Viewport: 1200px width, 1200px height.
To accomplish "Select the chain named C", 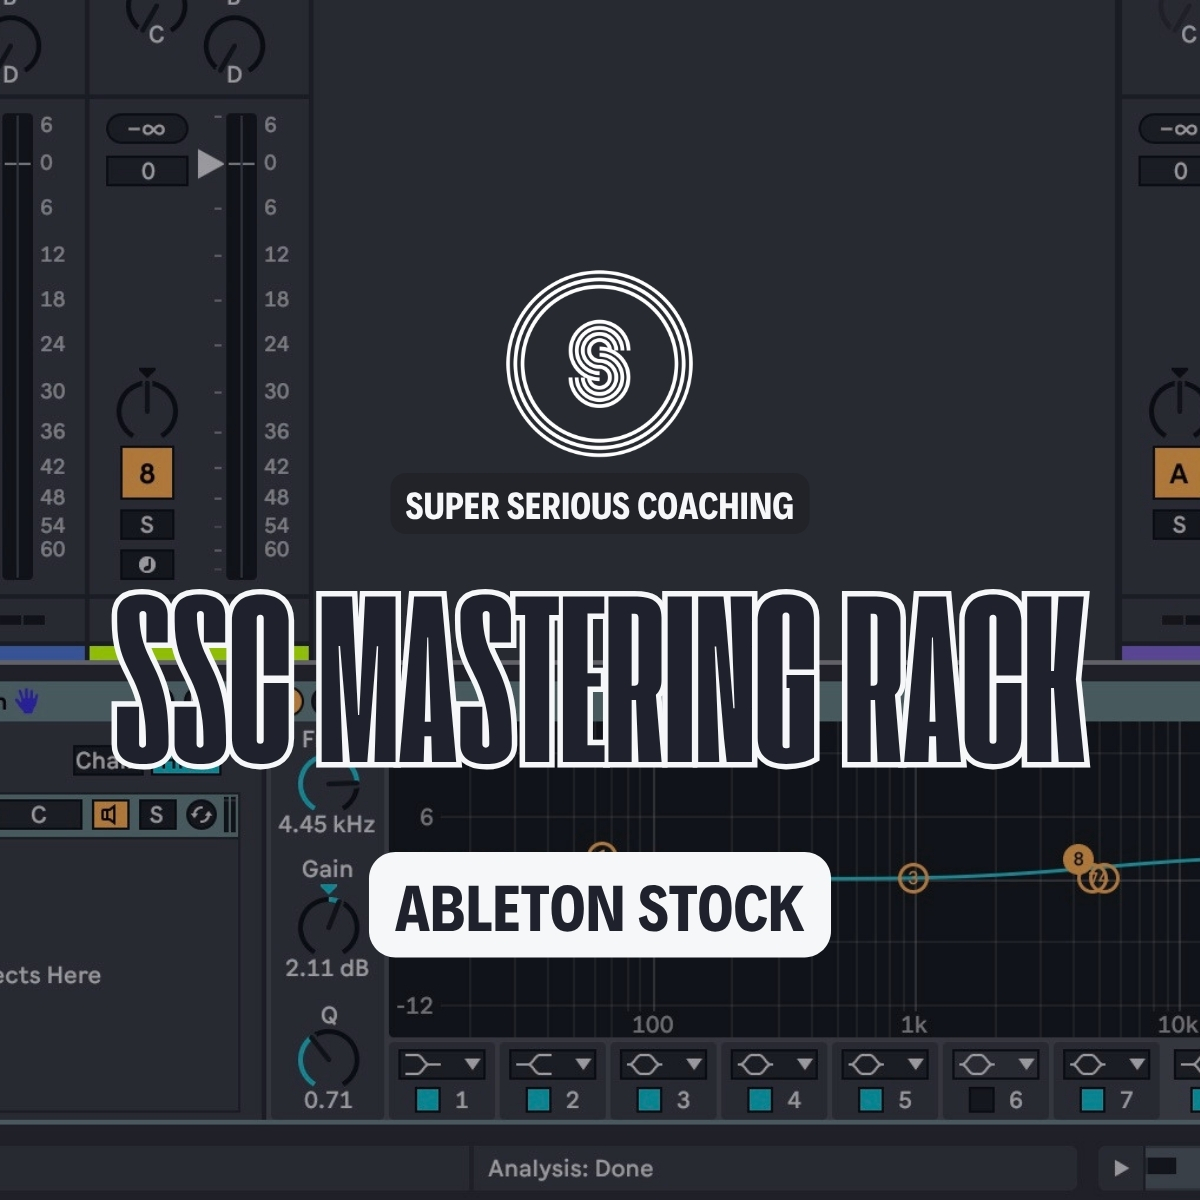I will 38,815.
